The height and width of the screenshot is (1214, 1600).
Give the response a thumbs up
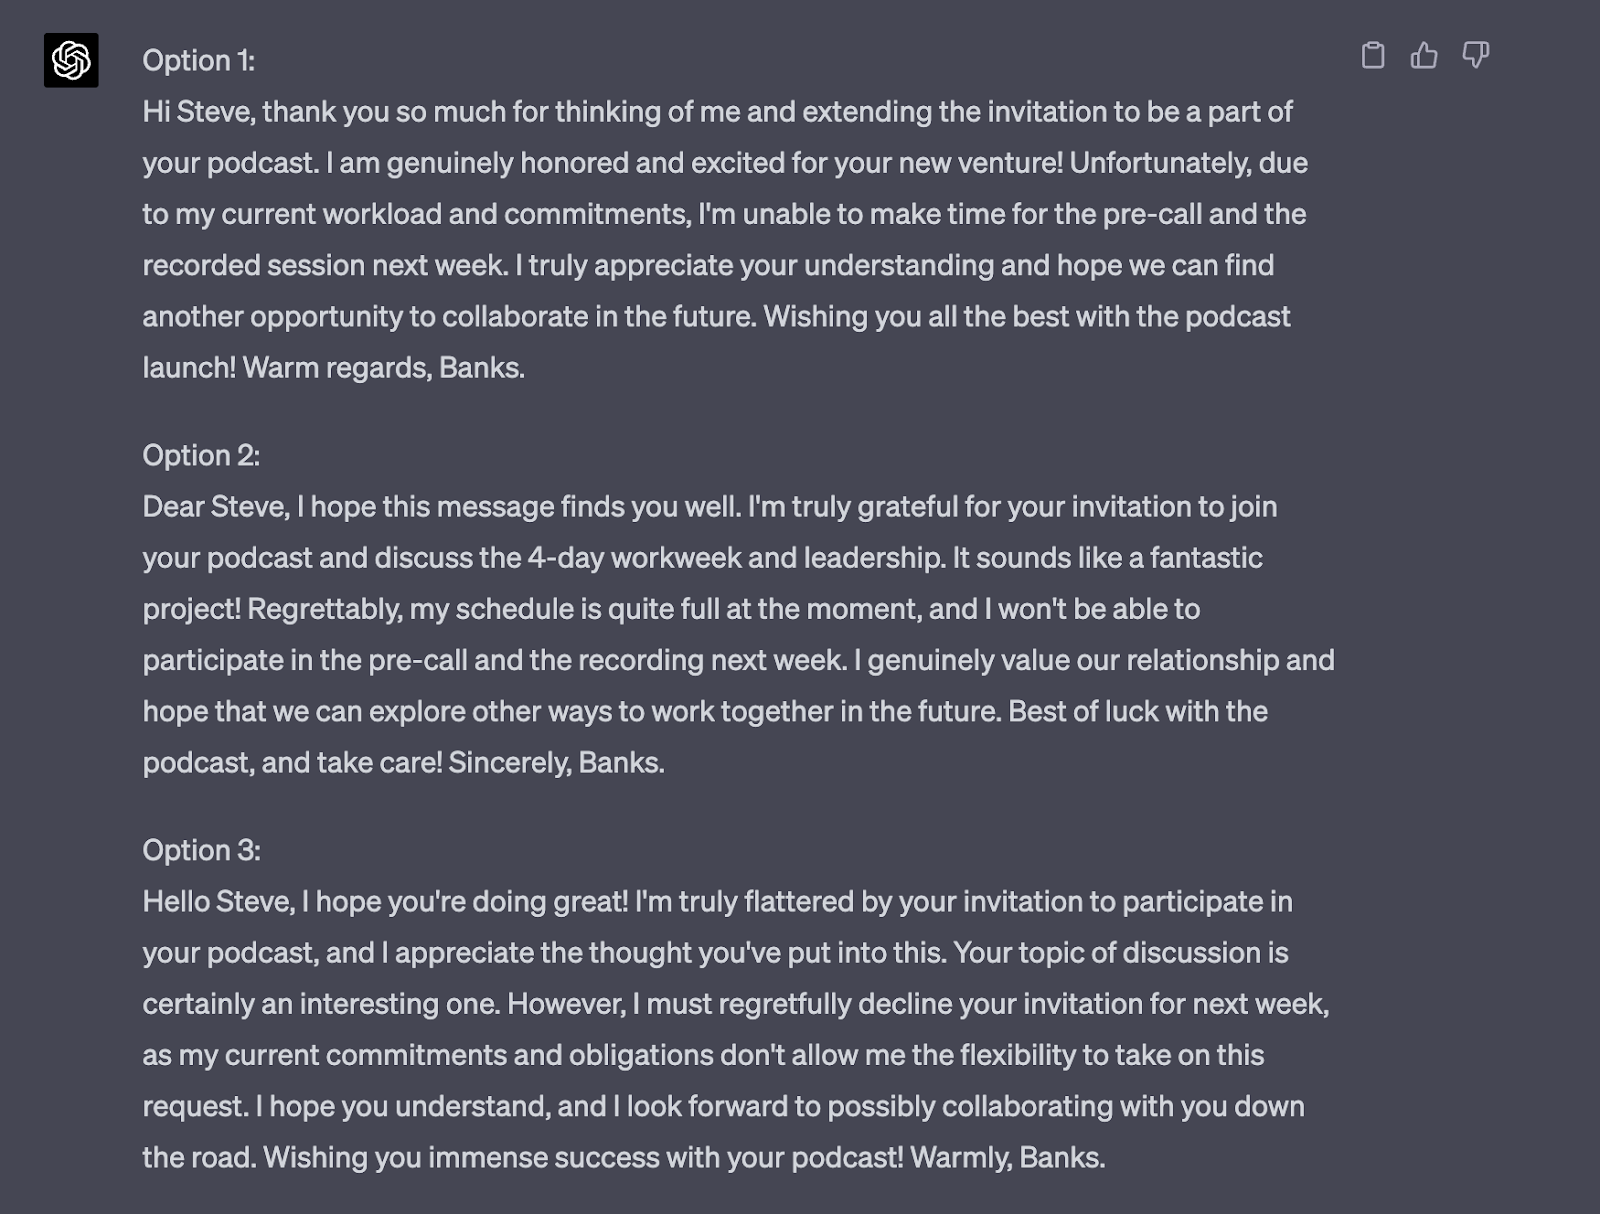coord(1424,55)
